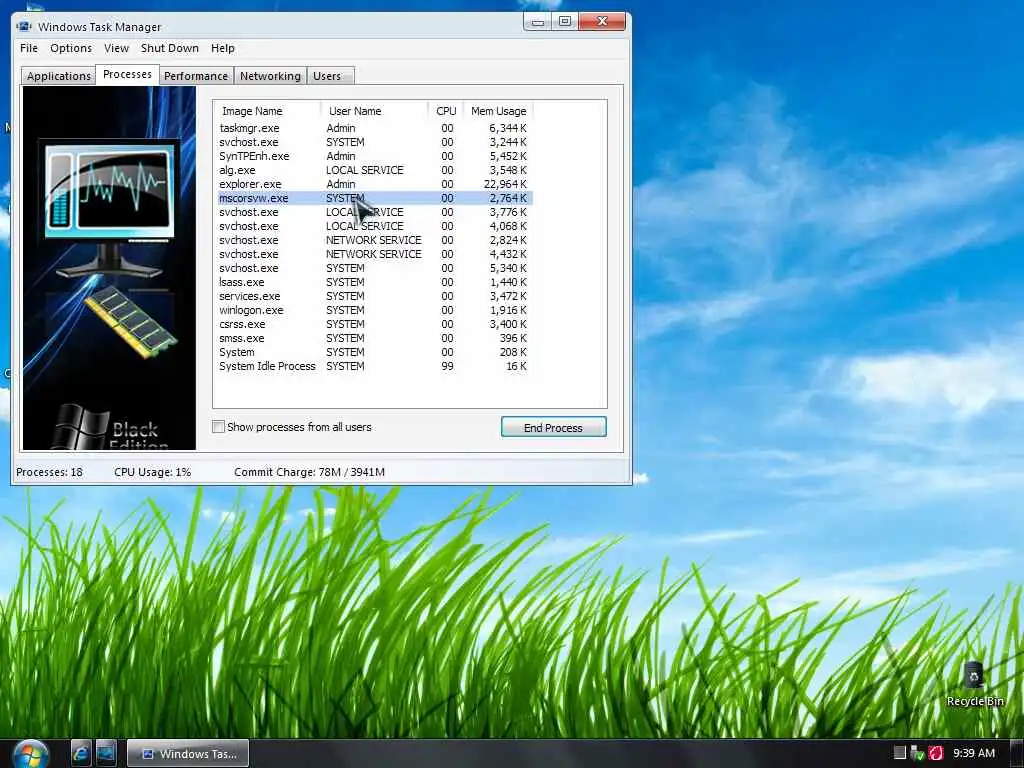The width and height of the screenshot is (1024, 768).
Task: Minimize the Task Manager window
Action: pyautogui.click(x=537, y=22)
